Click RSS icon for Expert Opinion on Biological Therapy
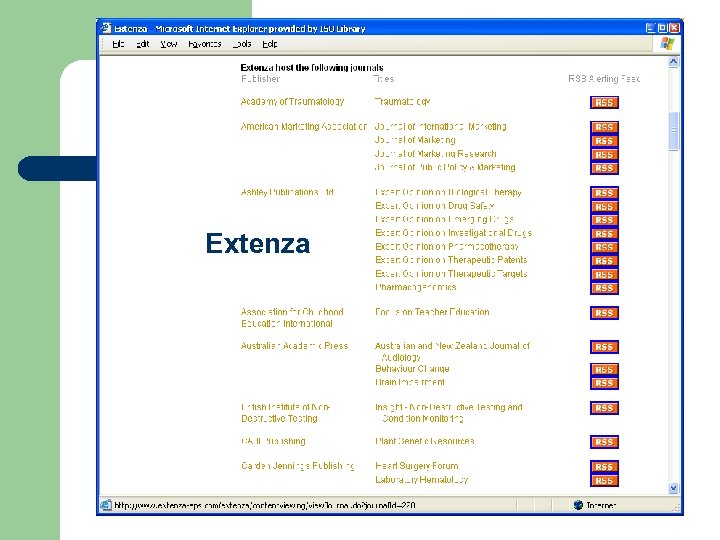The width and height of the screenshot is (720, 540). pos(604,193)
